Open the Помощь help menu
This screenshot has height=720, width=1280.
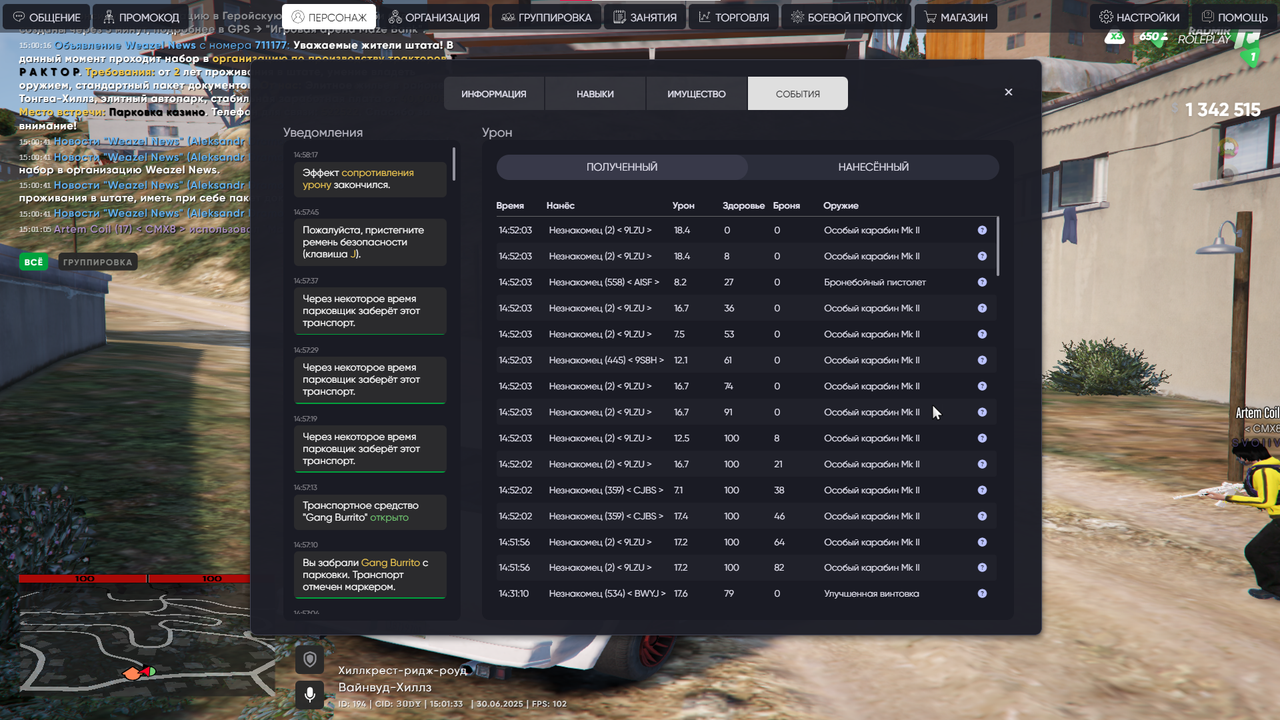(1235, 17)
